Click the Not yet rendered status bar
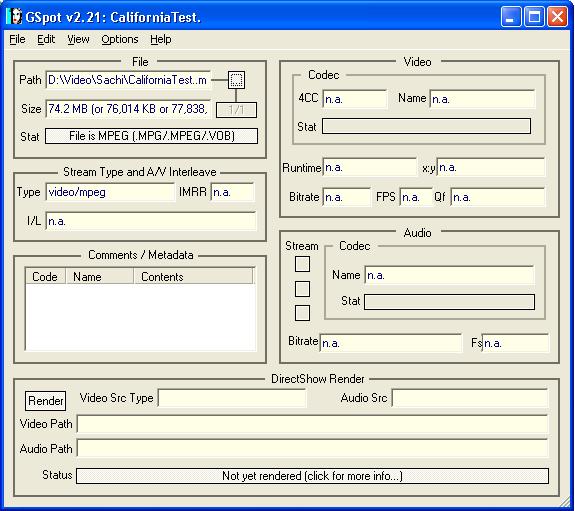Image resolution: width=575 pixels, height=511 pixels. (312, 476)
